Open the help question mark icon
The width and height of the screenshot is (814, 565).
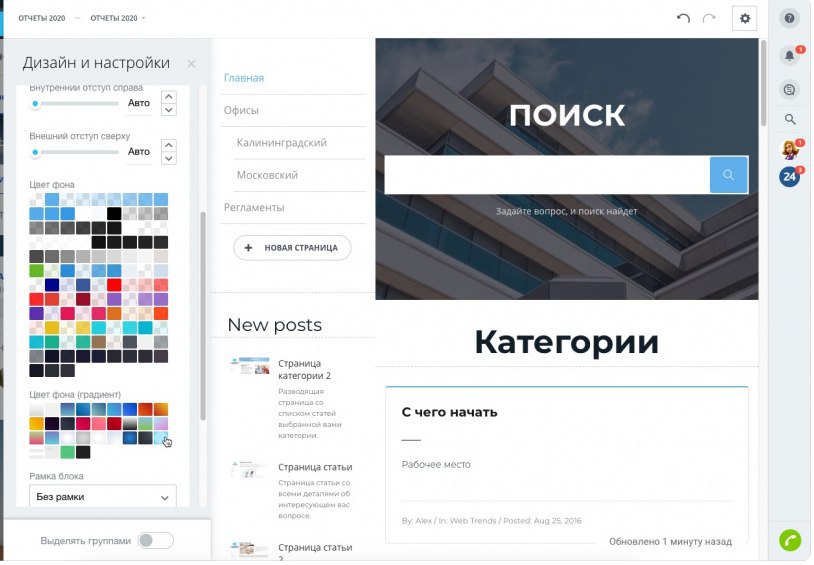pos(789,18)
